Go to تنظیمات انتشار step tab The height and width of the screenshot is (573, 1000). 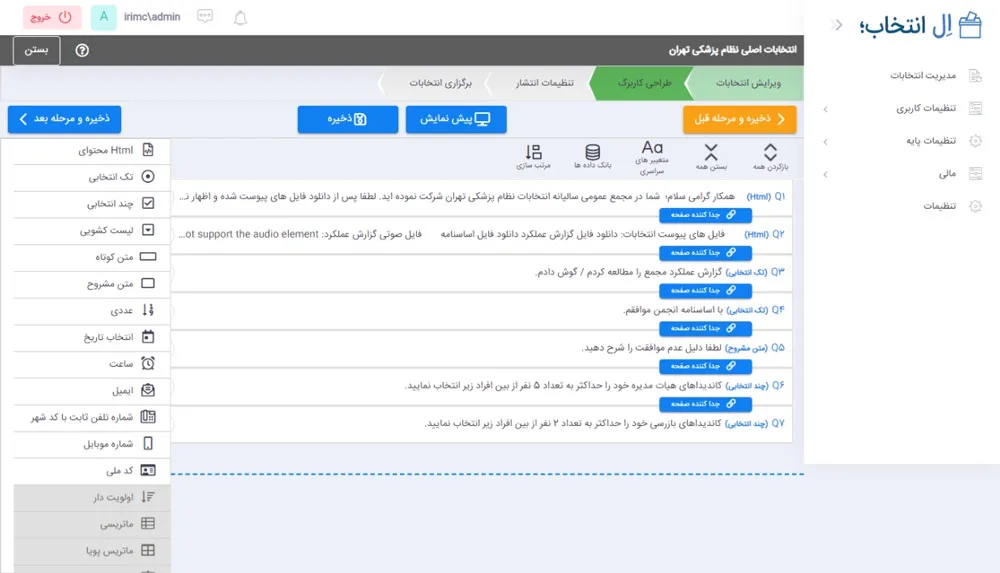[543, 83]
